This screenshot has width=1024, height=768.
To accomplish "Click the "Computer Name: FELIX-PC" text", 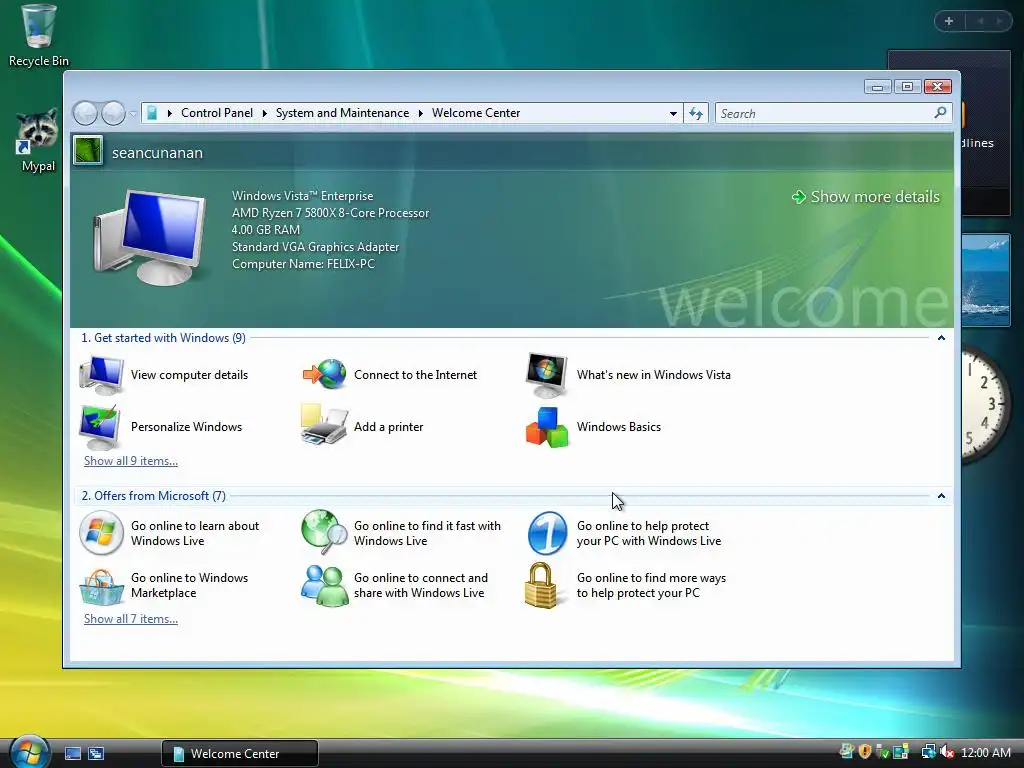I will coord(304,264).
